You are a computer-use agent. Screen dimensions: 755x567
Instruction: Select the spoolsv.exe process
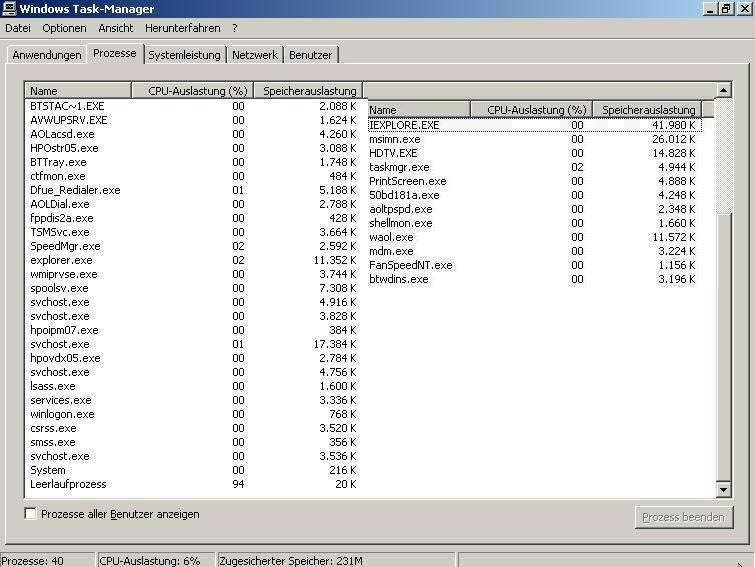(x=193, y=288)
